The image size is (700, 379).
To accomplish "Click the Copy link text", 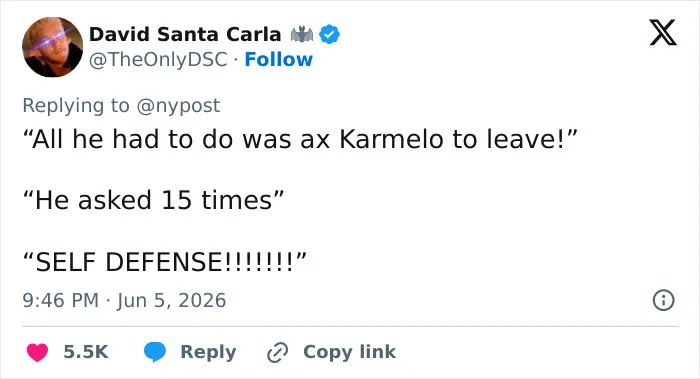I will (x=349, y=352).
